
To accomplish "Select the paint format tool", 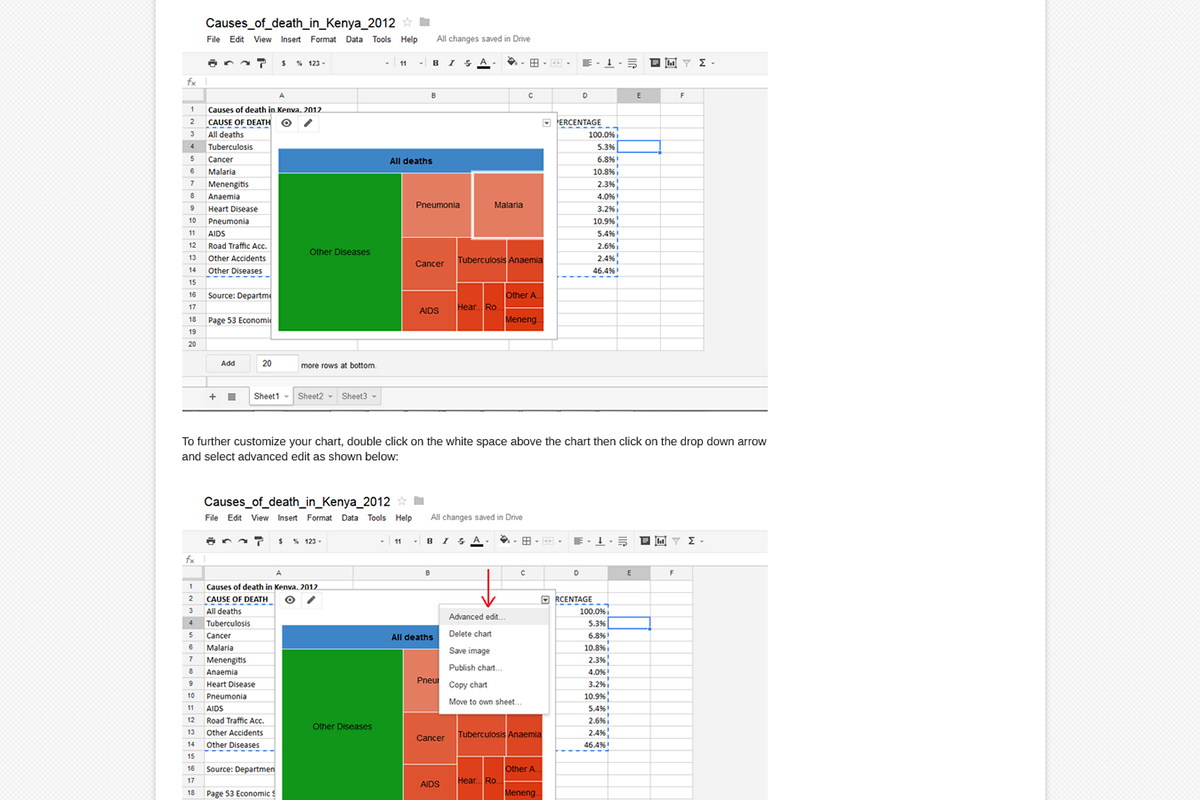I will click(x=261, y=62).
